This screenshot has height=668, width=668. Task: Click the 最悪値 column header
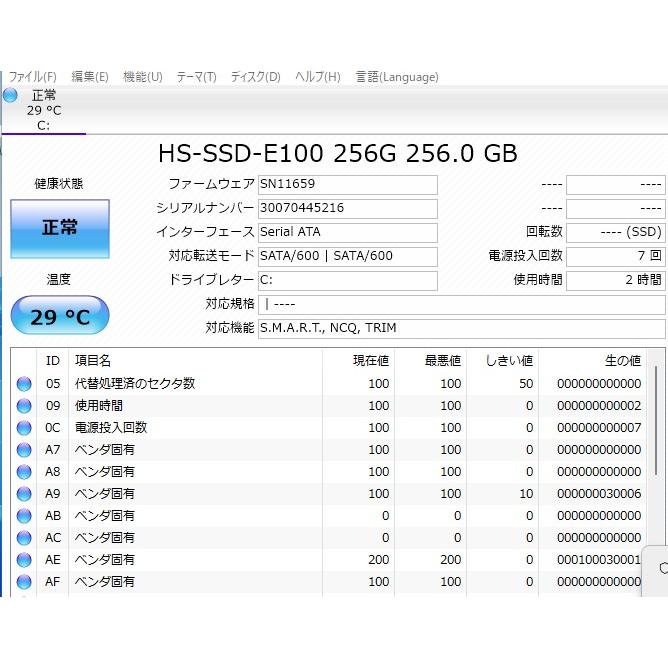430,361
